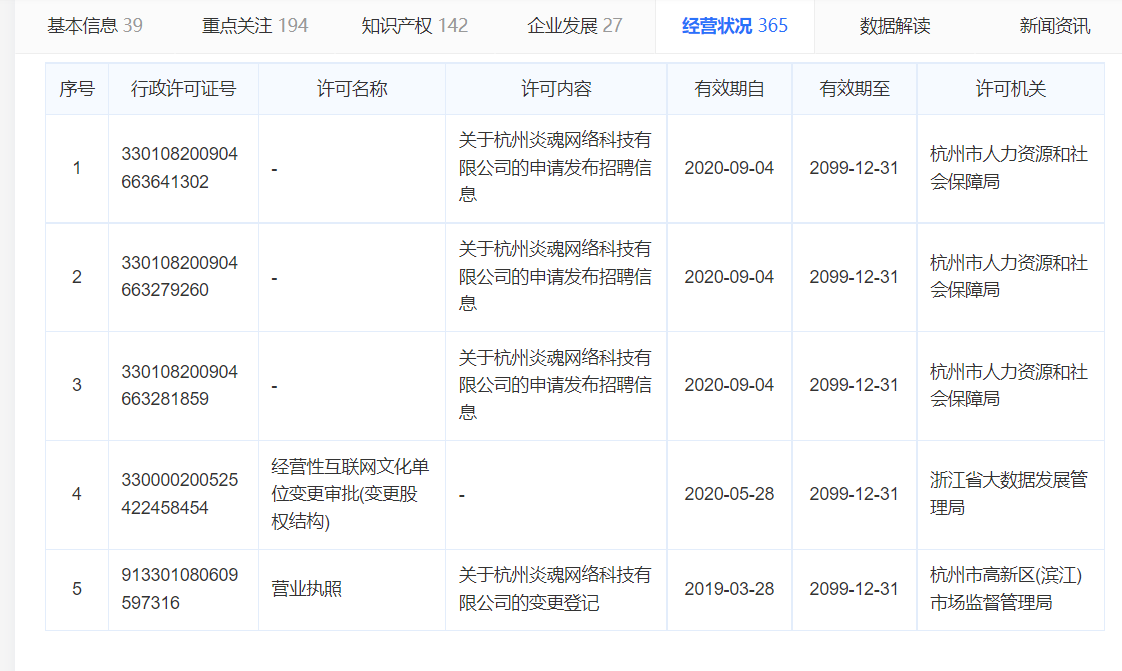Select license number 330000200525422458454
1122x671 pixels.
coord(180,494)
